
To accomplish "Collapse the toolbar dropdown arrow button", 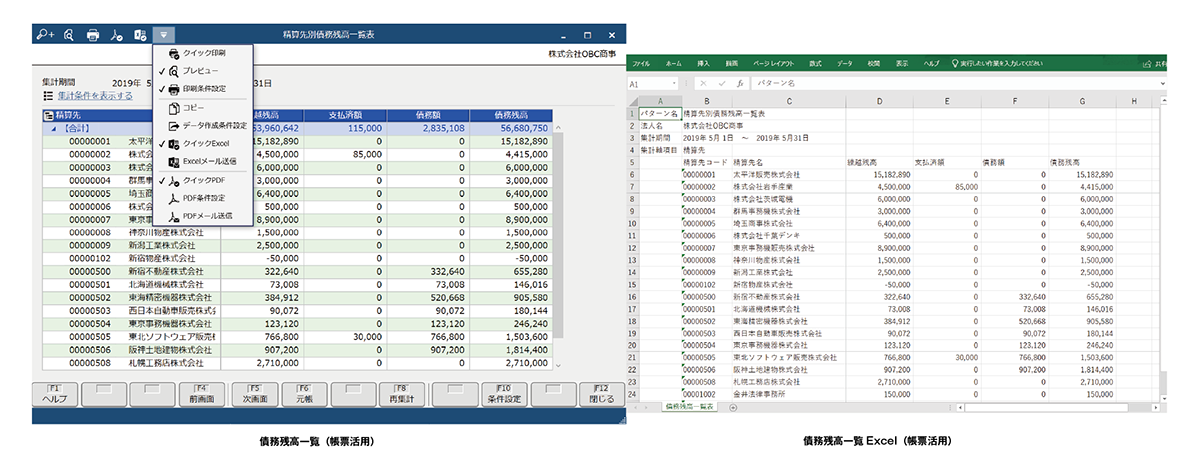I will click(164, 35).
